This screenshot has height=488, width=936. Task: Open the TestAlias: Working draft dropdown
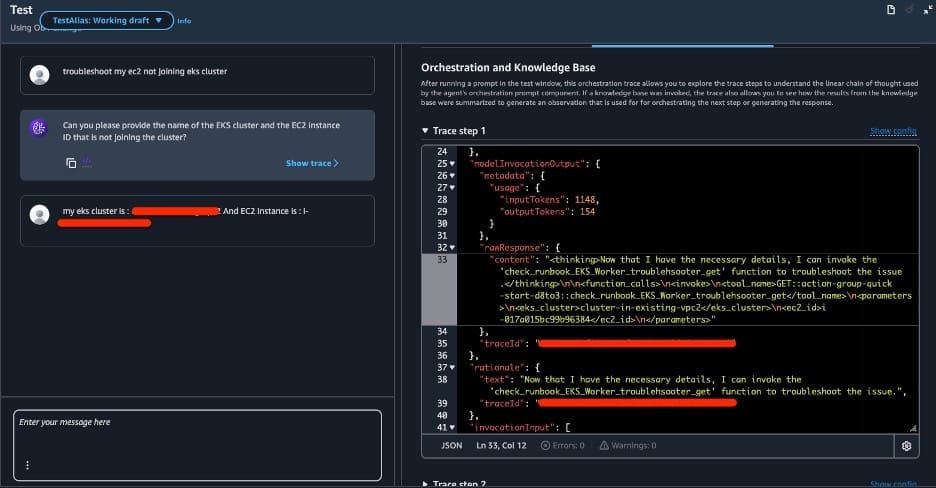[106, 20]
